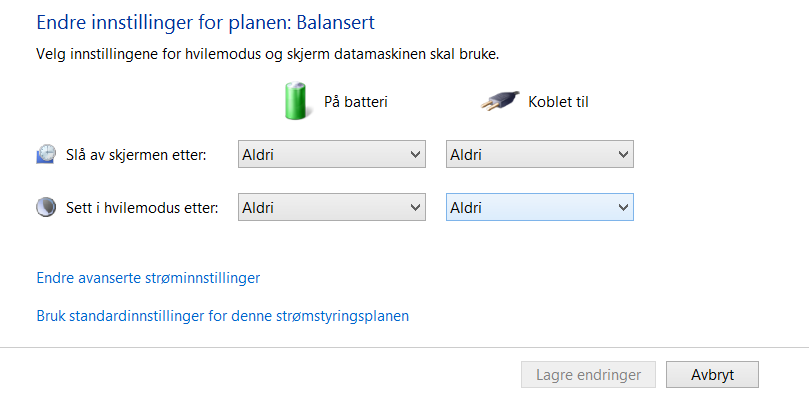Viewport: 809px width, 409px height.
Task: Click the chevron arrow of plugged-in sleep combo box
Action: tap(623, 207)
